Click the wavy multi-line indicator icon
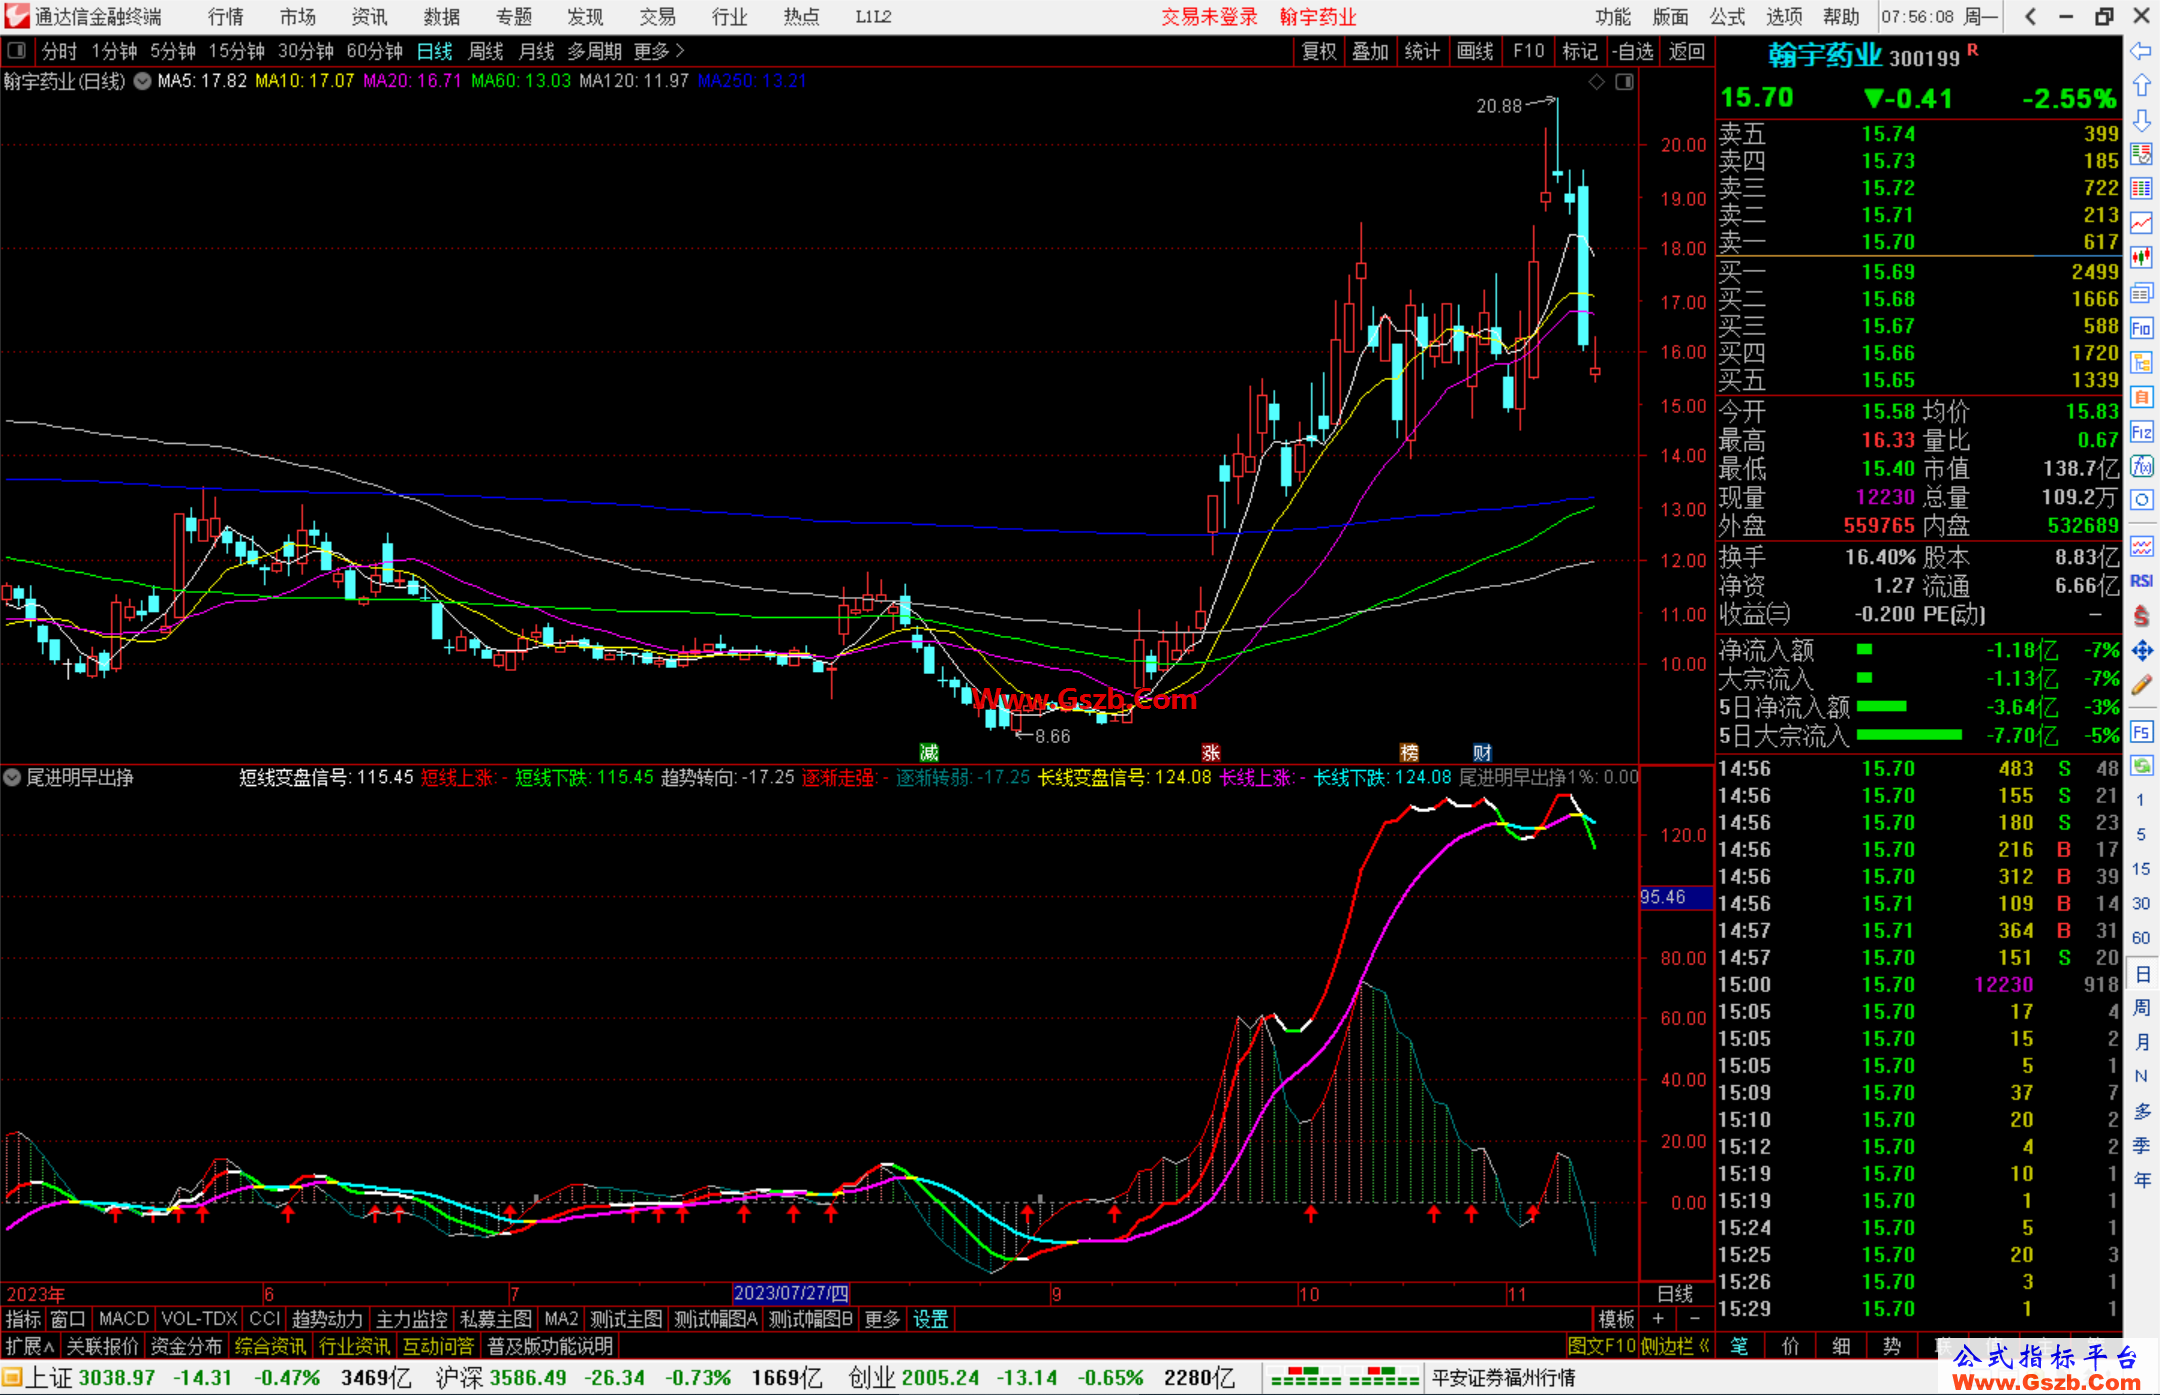2160x1395 pixels. point(2141,546)
